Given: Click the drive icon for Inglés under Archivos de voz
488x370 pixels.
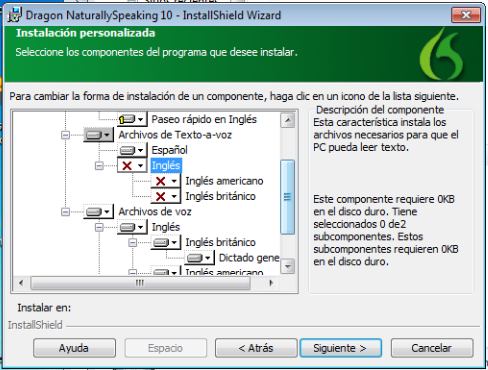Looking at the screenshot, I should tap(132, 227).
